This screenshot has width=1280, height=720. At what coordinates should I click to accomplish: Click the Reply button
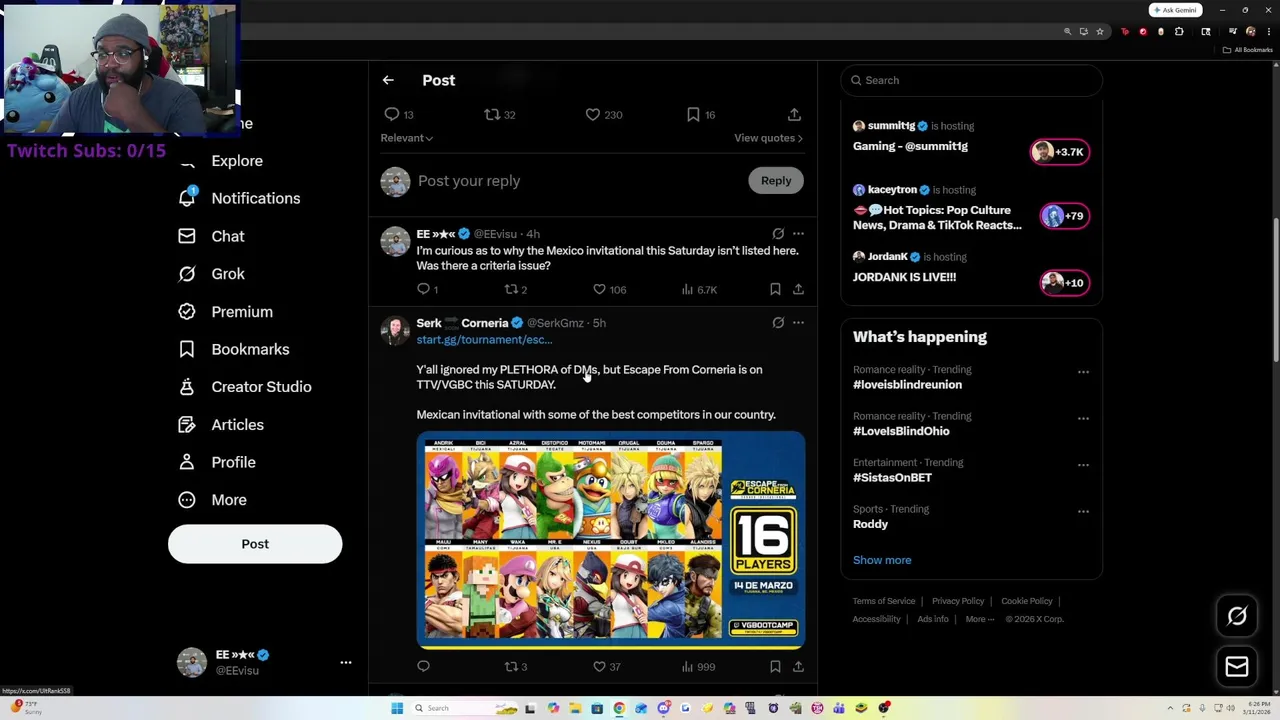(x=776, y=181)
